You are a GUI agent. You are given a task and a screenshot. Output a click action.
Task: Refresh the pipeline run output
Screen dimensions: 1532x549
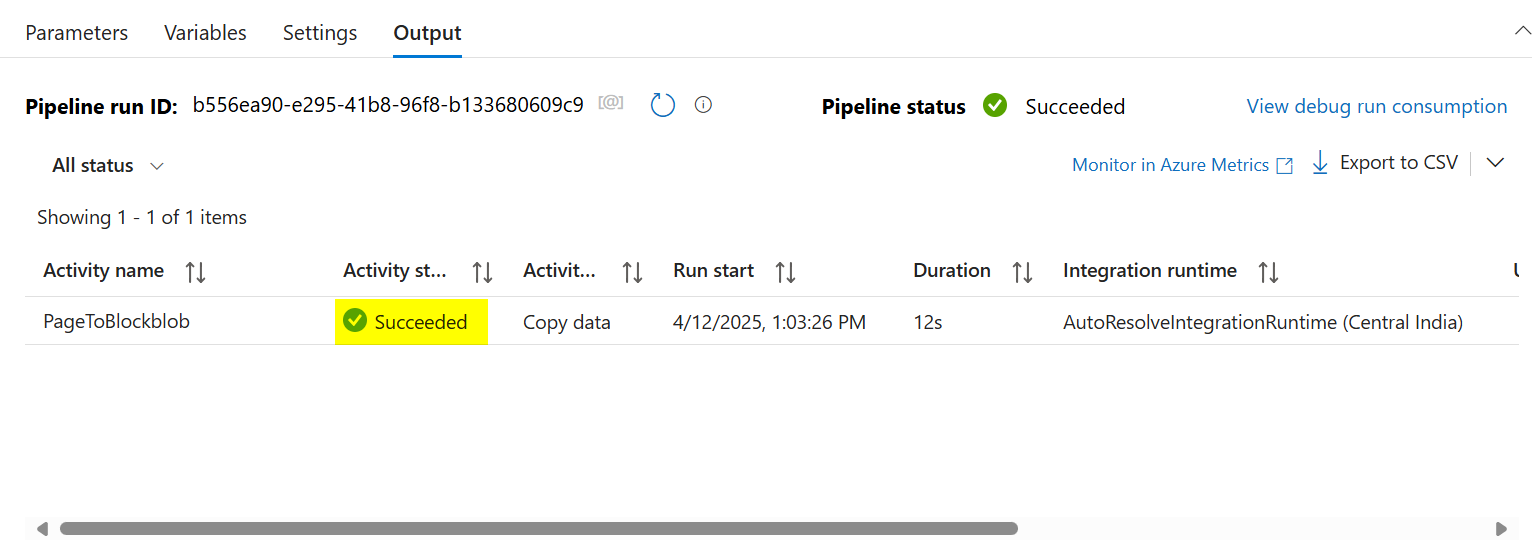(663, 105)
